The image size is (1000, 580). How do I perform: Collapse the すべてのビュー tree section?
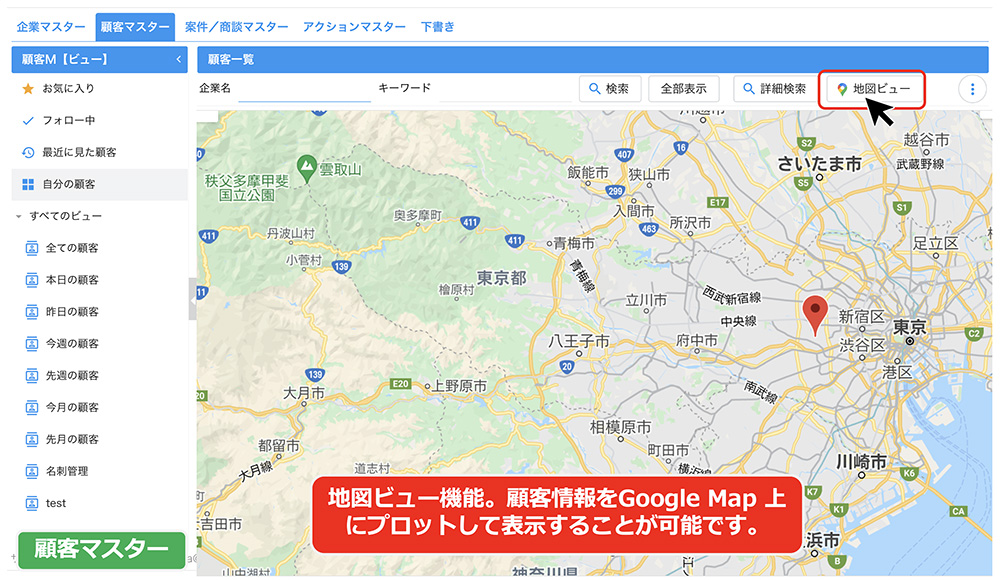point(18,216)
